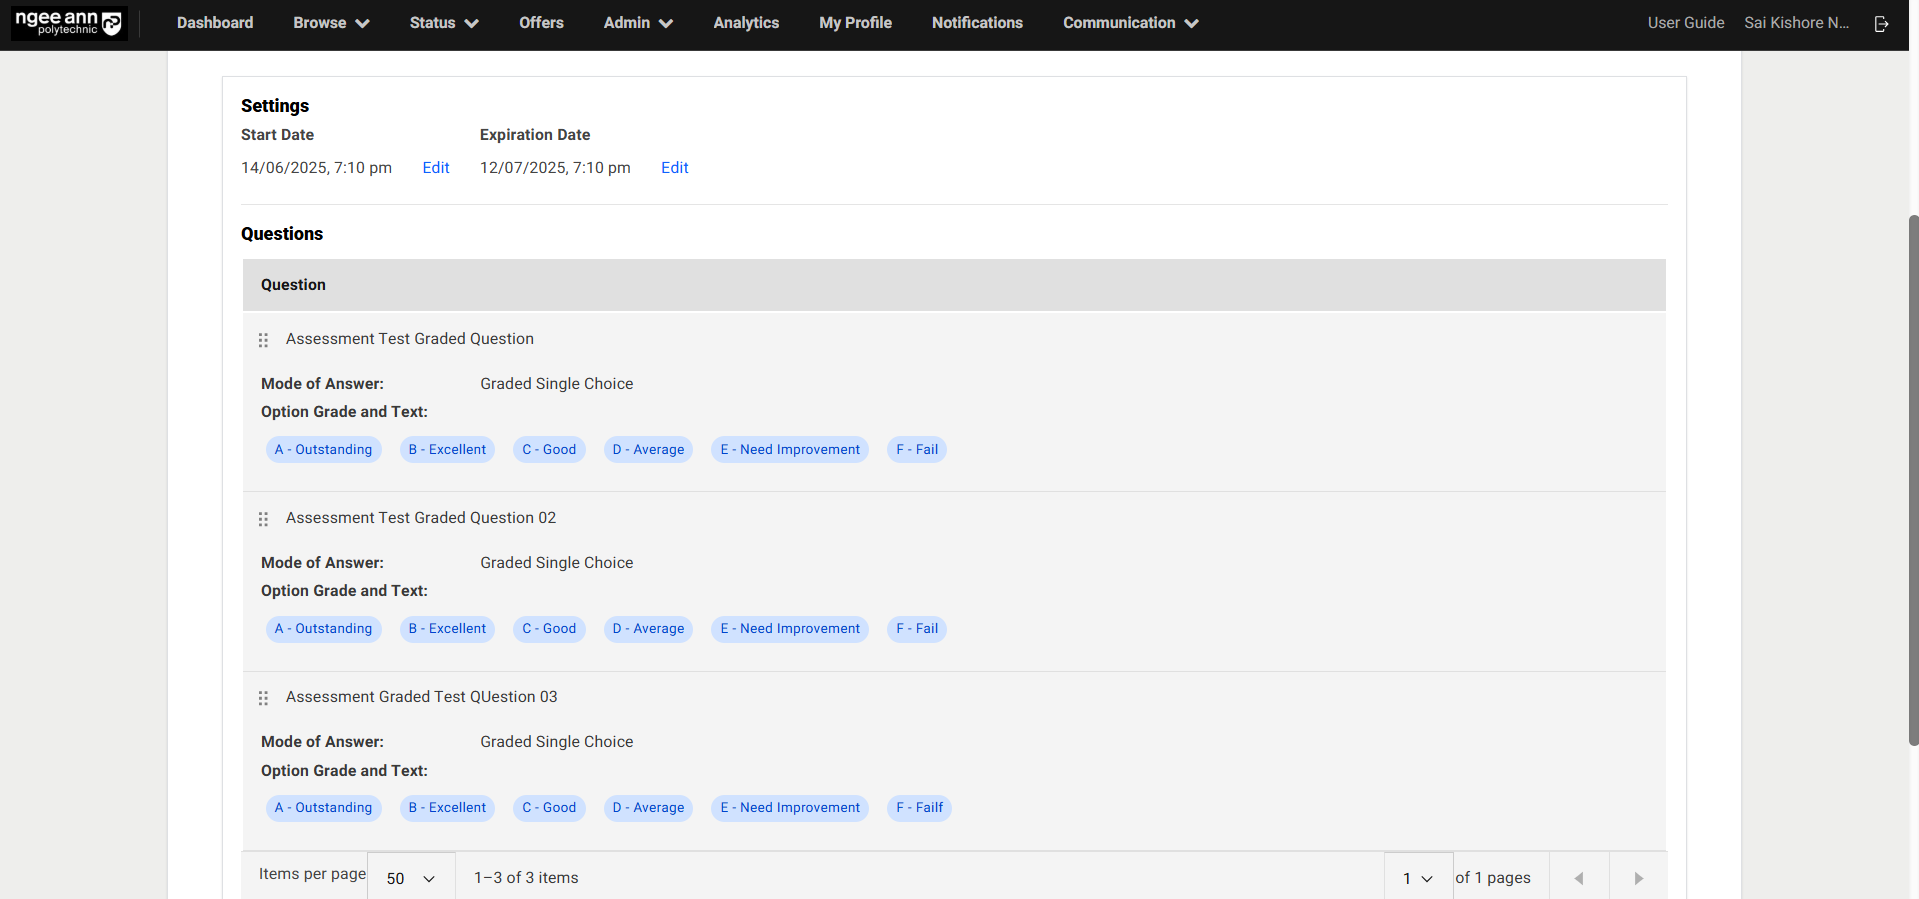Open Notifications from the top bar
The image size is (1919, 899).
pos(977,23)
